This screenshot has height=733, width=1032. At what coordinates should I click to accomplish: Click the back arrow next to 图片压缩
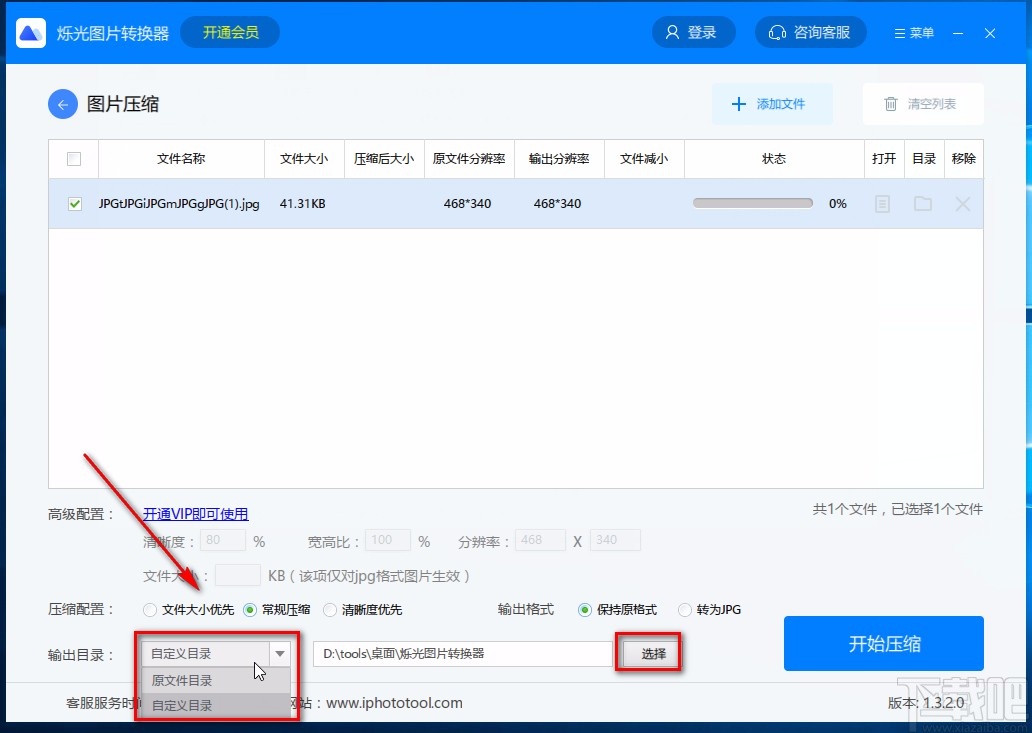(x=62, y=103)
